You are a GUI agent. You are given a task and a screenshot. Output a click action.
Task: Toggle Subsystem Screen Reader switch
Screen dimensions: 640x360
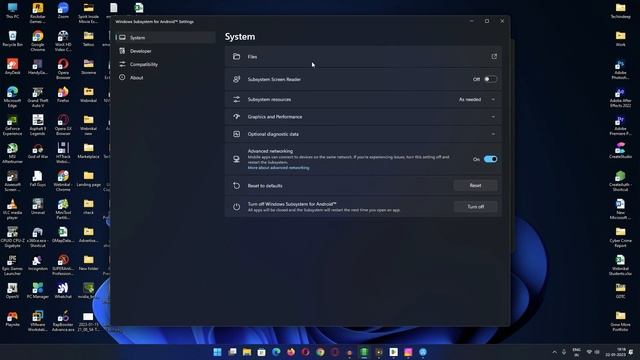click(x=490, y=79)
